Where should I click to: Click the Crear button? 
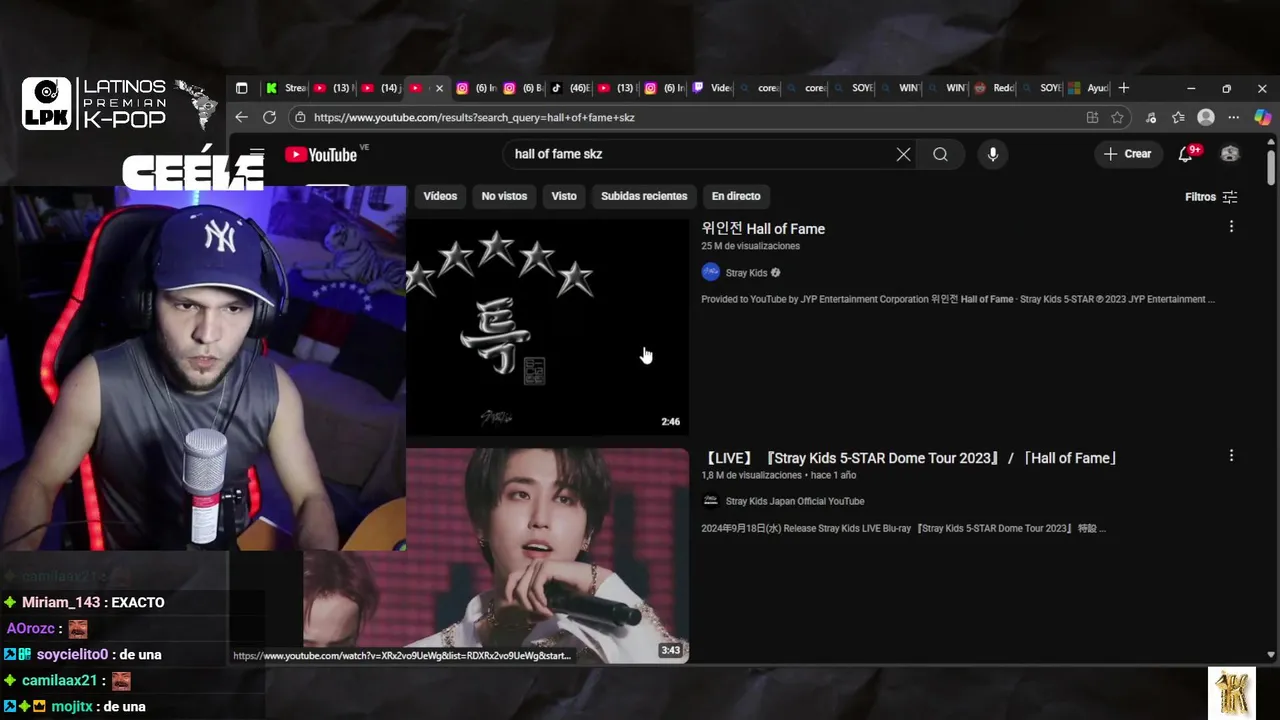tap(1127, 154)
